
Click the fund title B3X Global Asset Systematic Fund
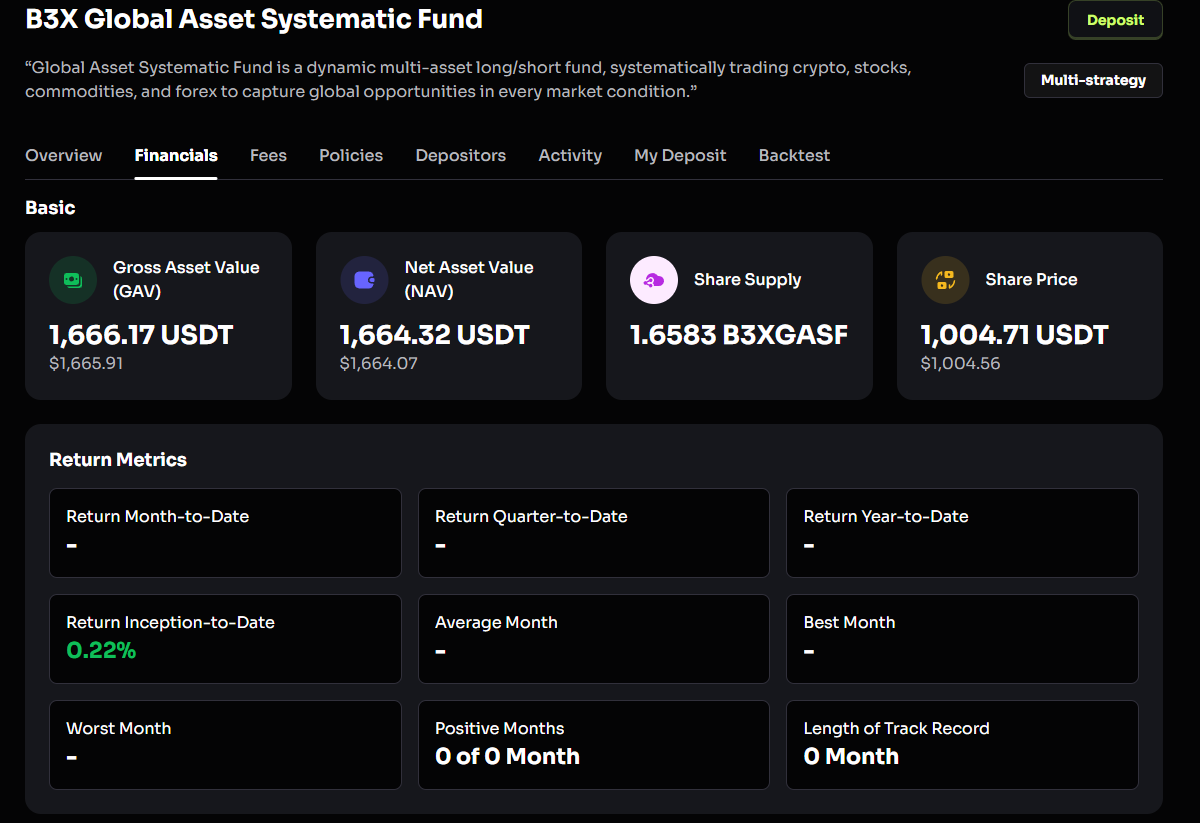coord(254,18)
